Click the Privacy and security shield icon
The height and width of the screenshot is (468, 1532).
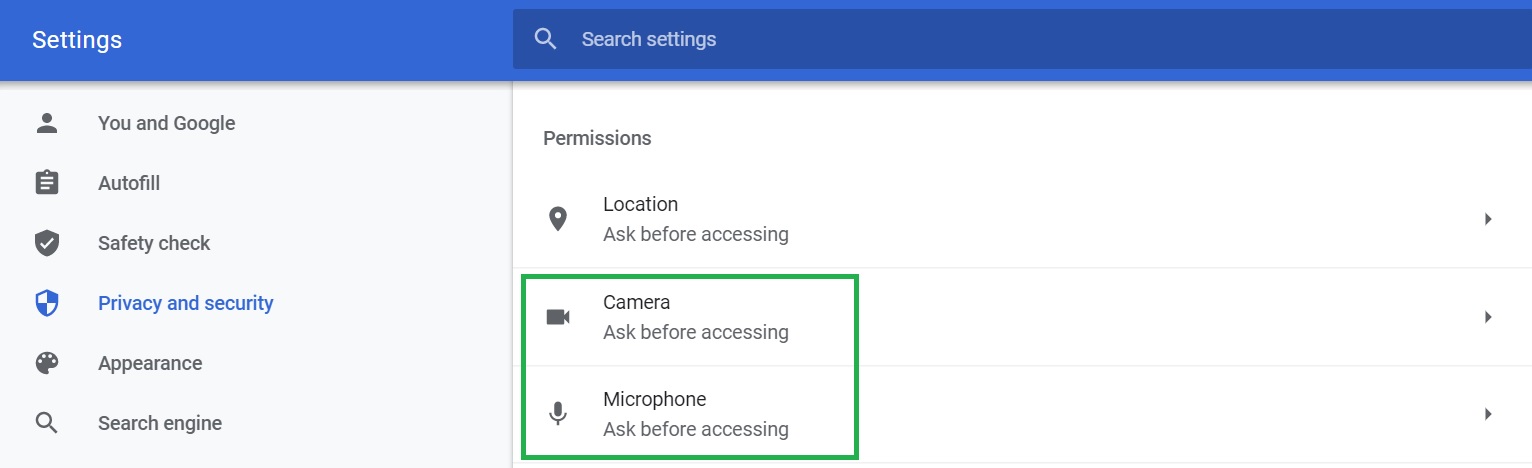coord(47,303)
